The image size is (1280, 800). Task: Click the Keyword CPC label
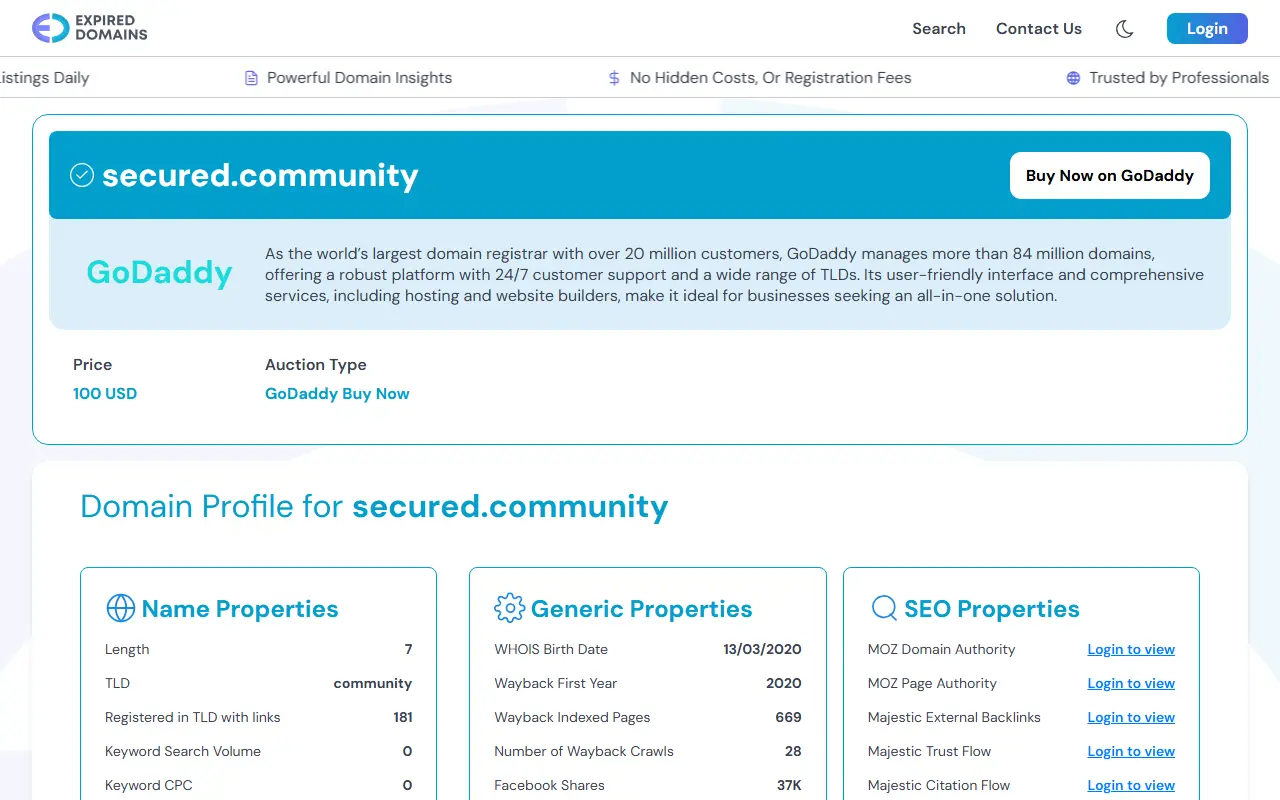point(149,786)
